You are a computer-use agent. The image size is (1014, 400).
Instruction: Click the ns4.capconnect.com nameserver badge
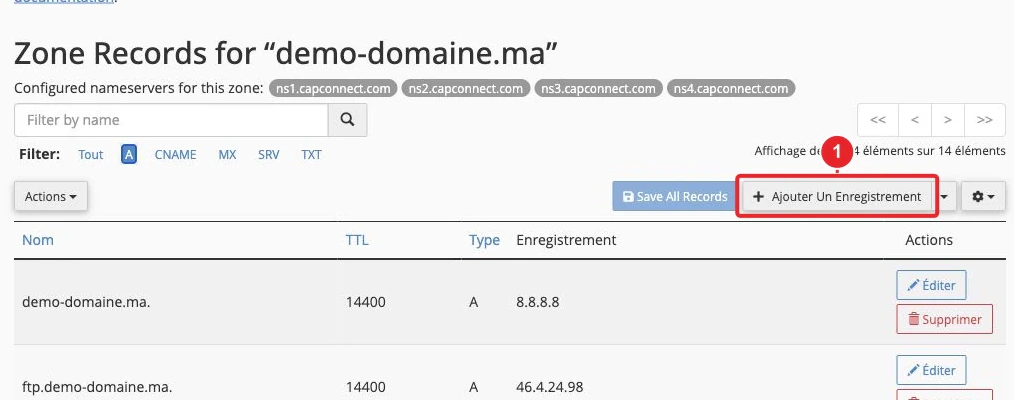(731, 89)
